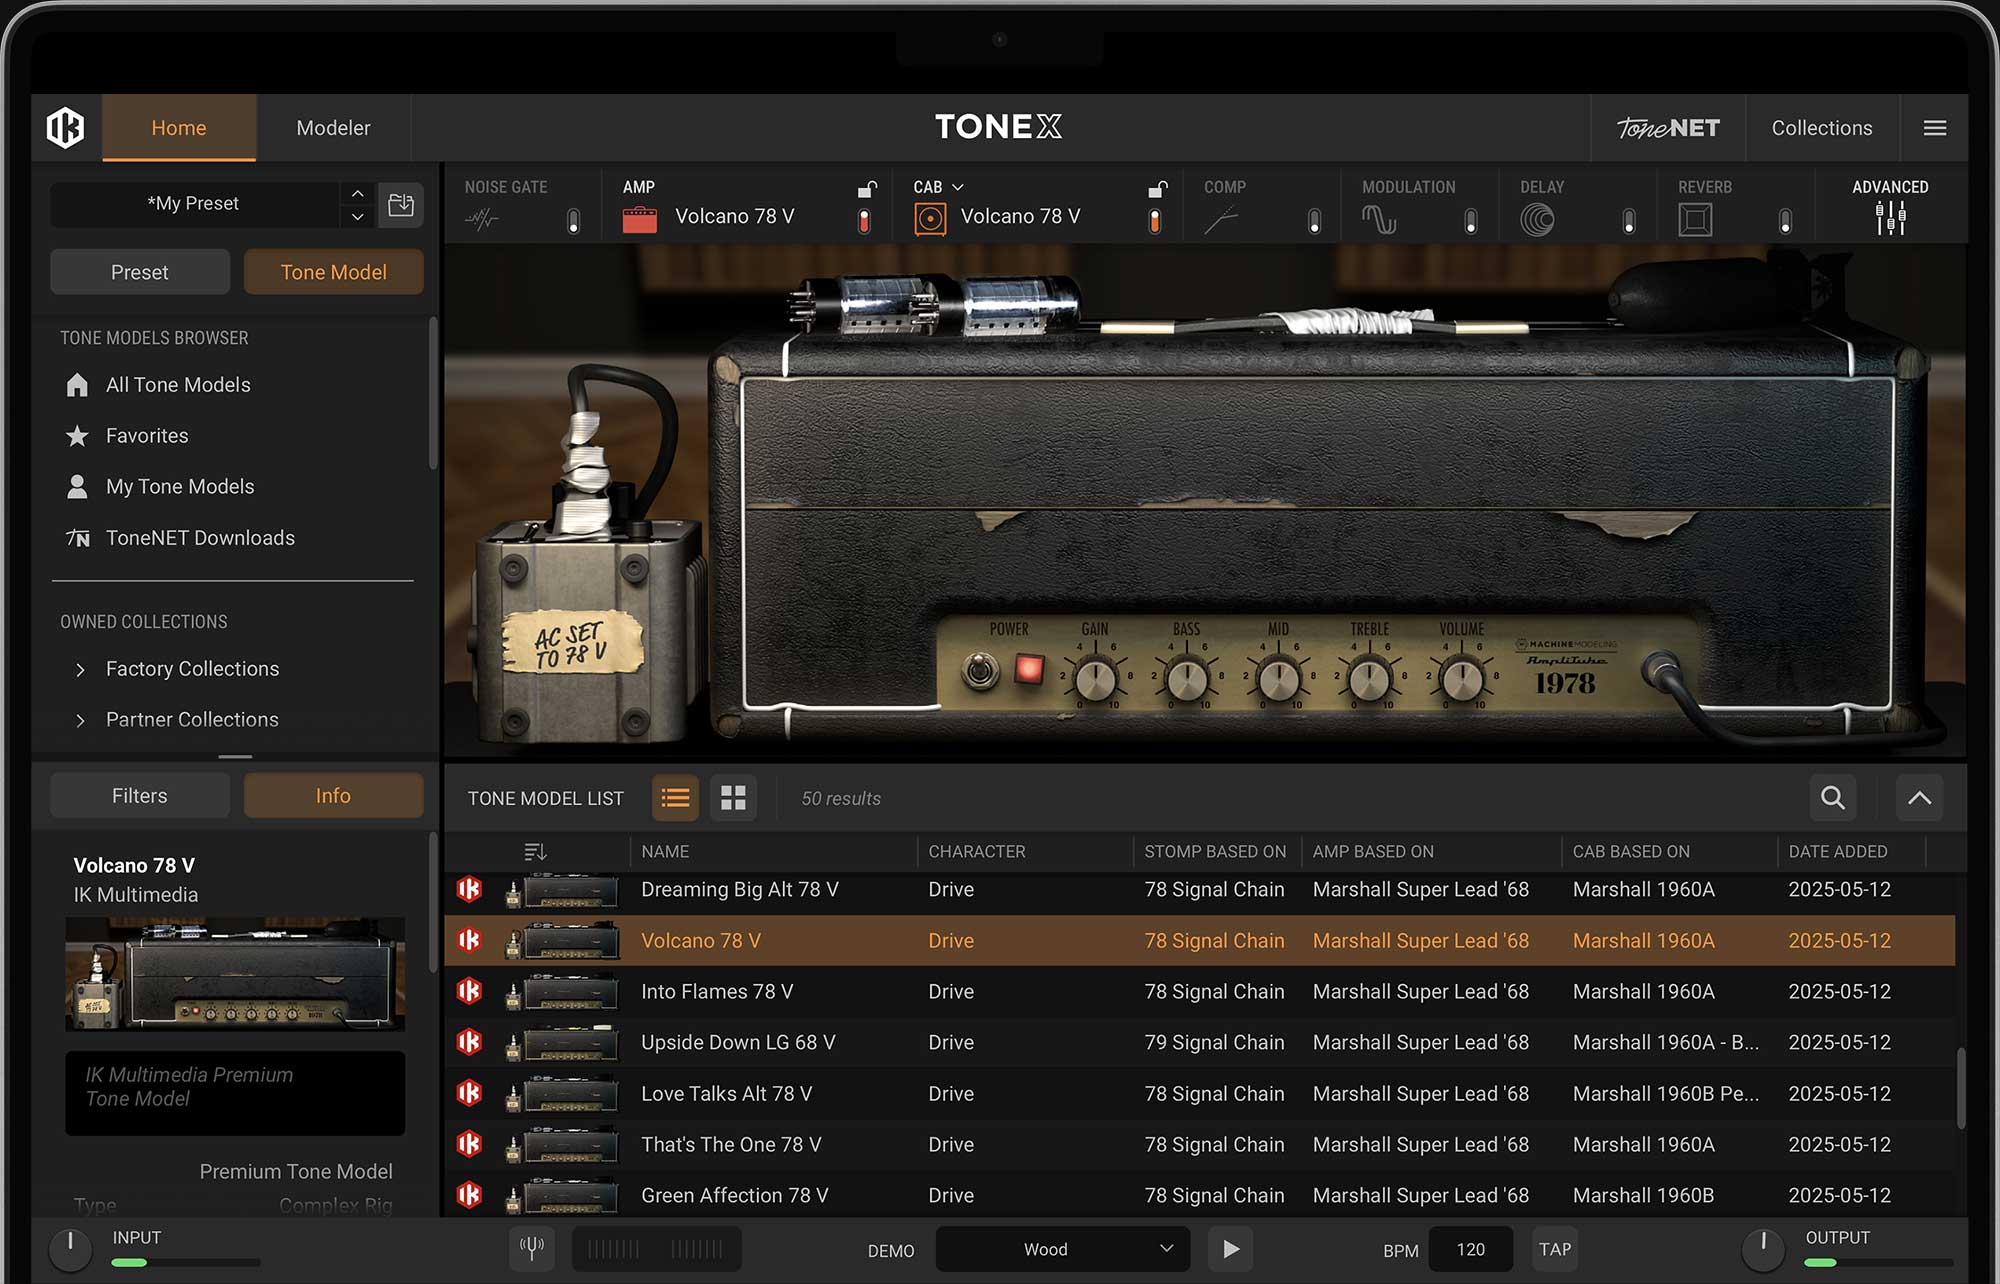Screen dimensions: 2000x1284
Task: Select the Into Flames 78 V tone model
Action: pos(717,991)
